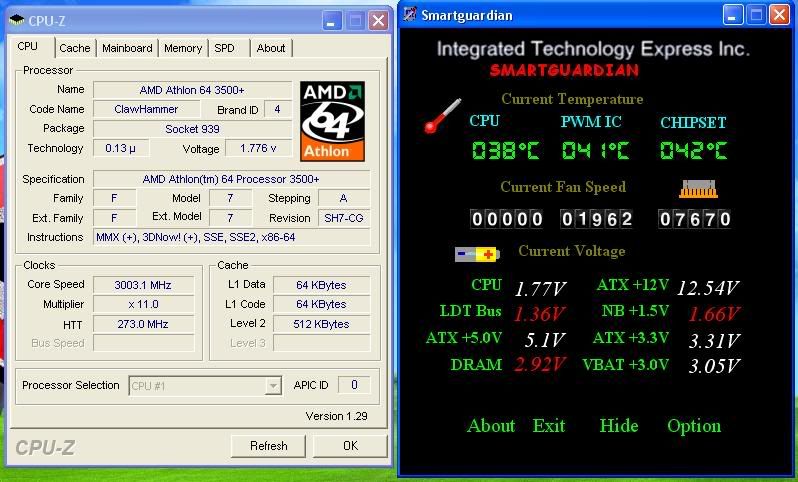The height and width of the screenshot is (482, 798).
Task: Click the orange heatsink chip icon
Action: click(x=698, y=189)
